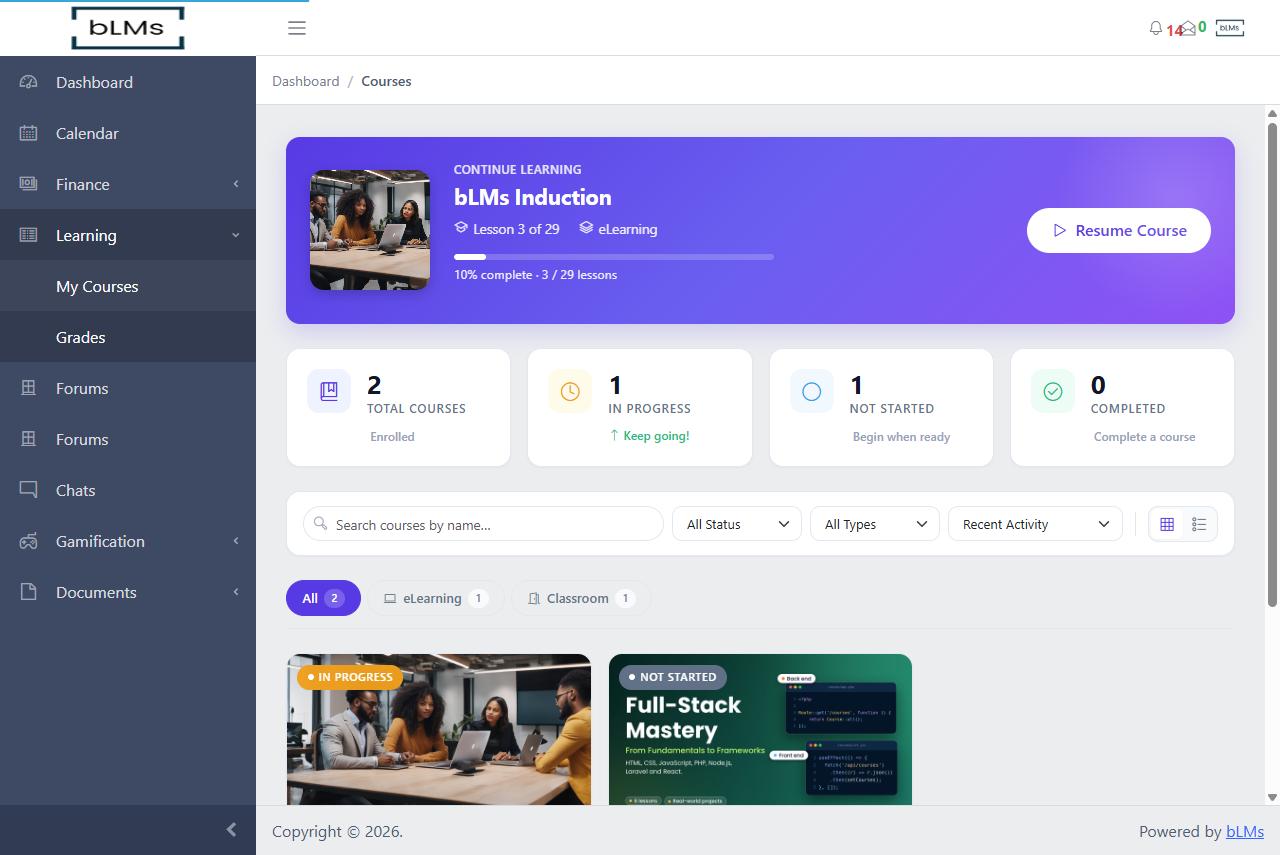Collapse the sidebar with bottom chevron
This screenshot has height=855, width=1280.
pyautogui.click(x=231, y=830)
